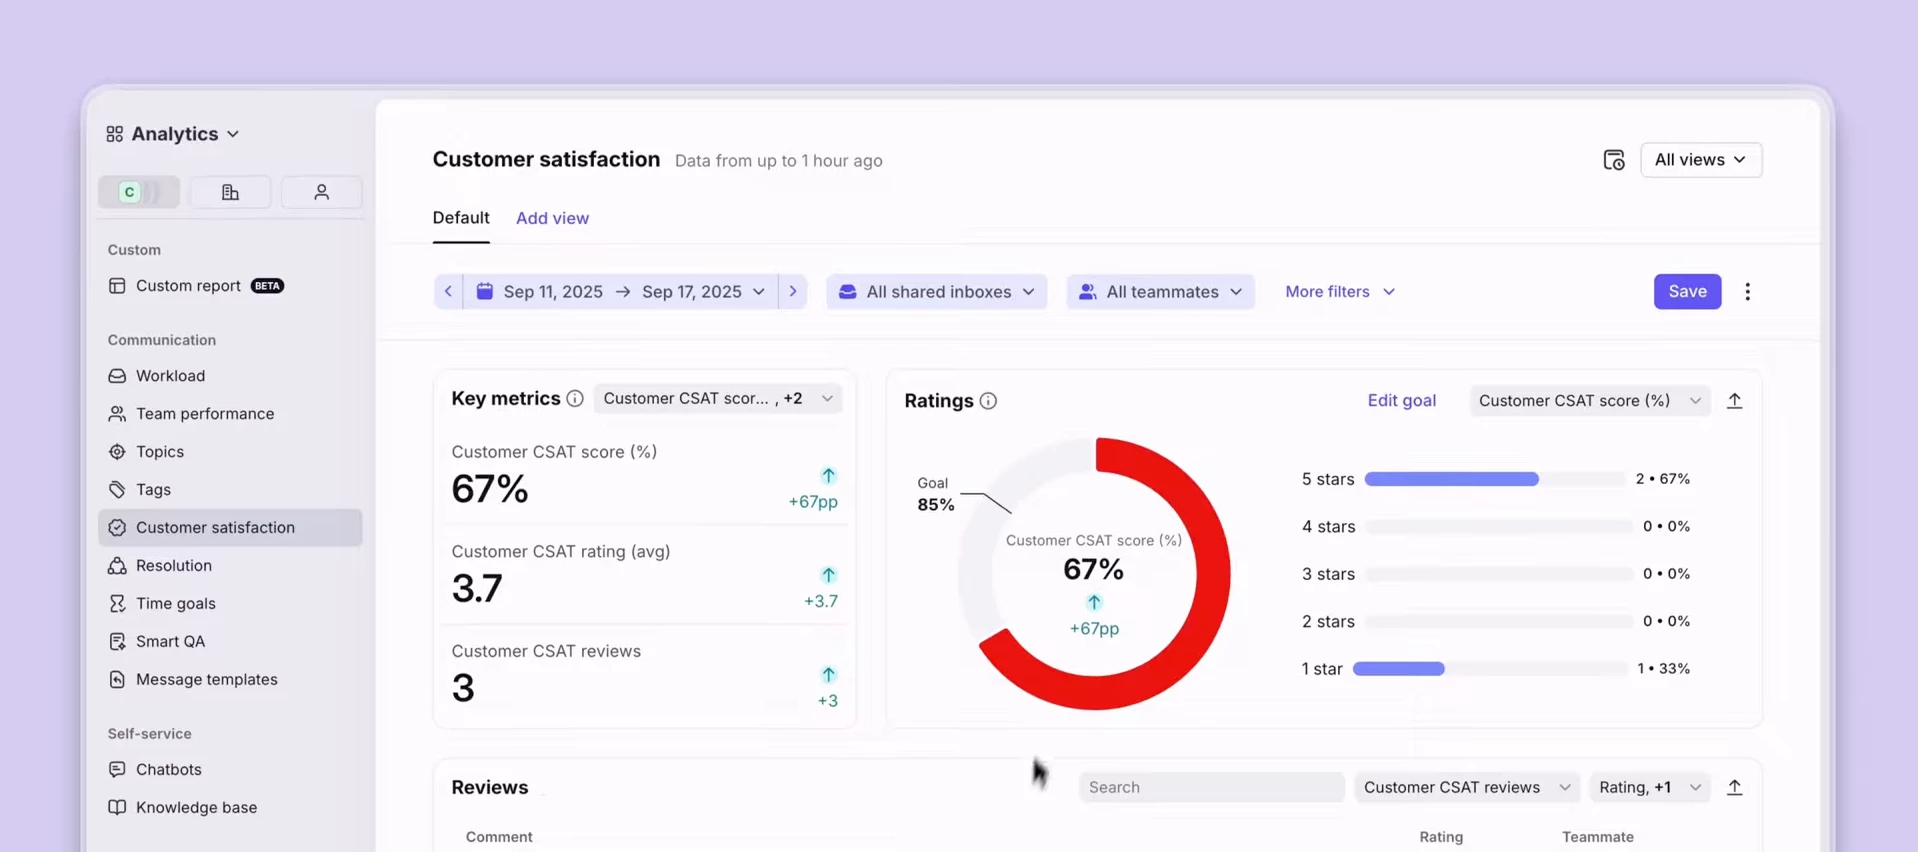
Task: Open All shared inboxes filter
Action: point(936,292)
